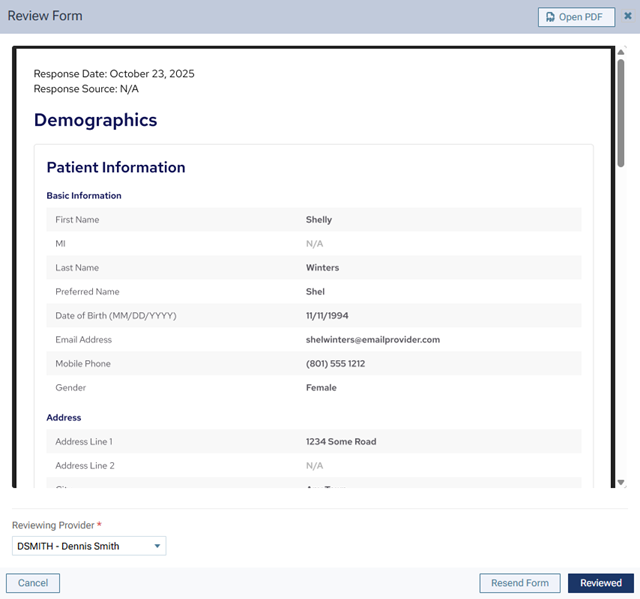Click the mobile phone number (801) 555 1212
Image resolution: width=640 pixels, height=599 pixels.
coord(335,364)
